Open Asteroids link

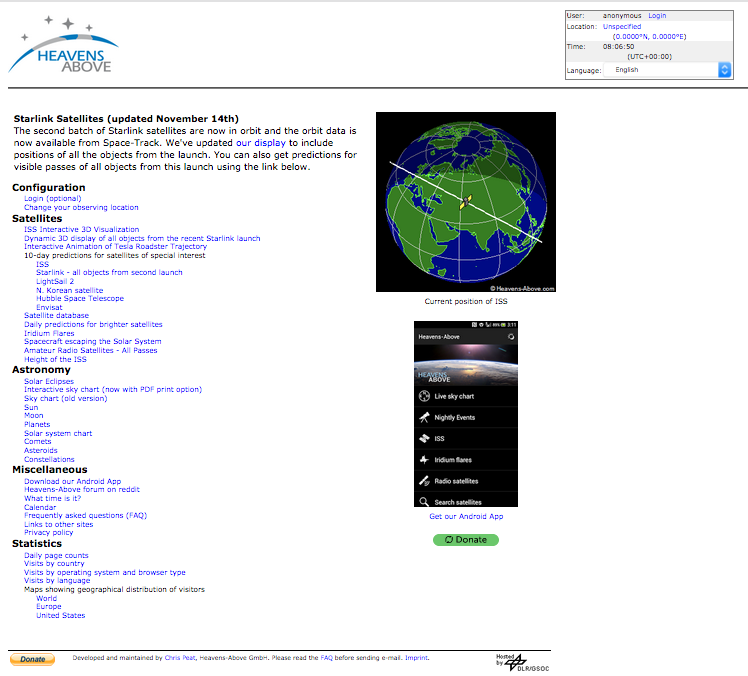41,451
